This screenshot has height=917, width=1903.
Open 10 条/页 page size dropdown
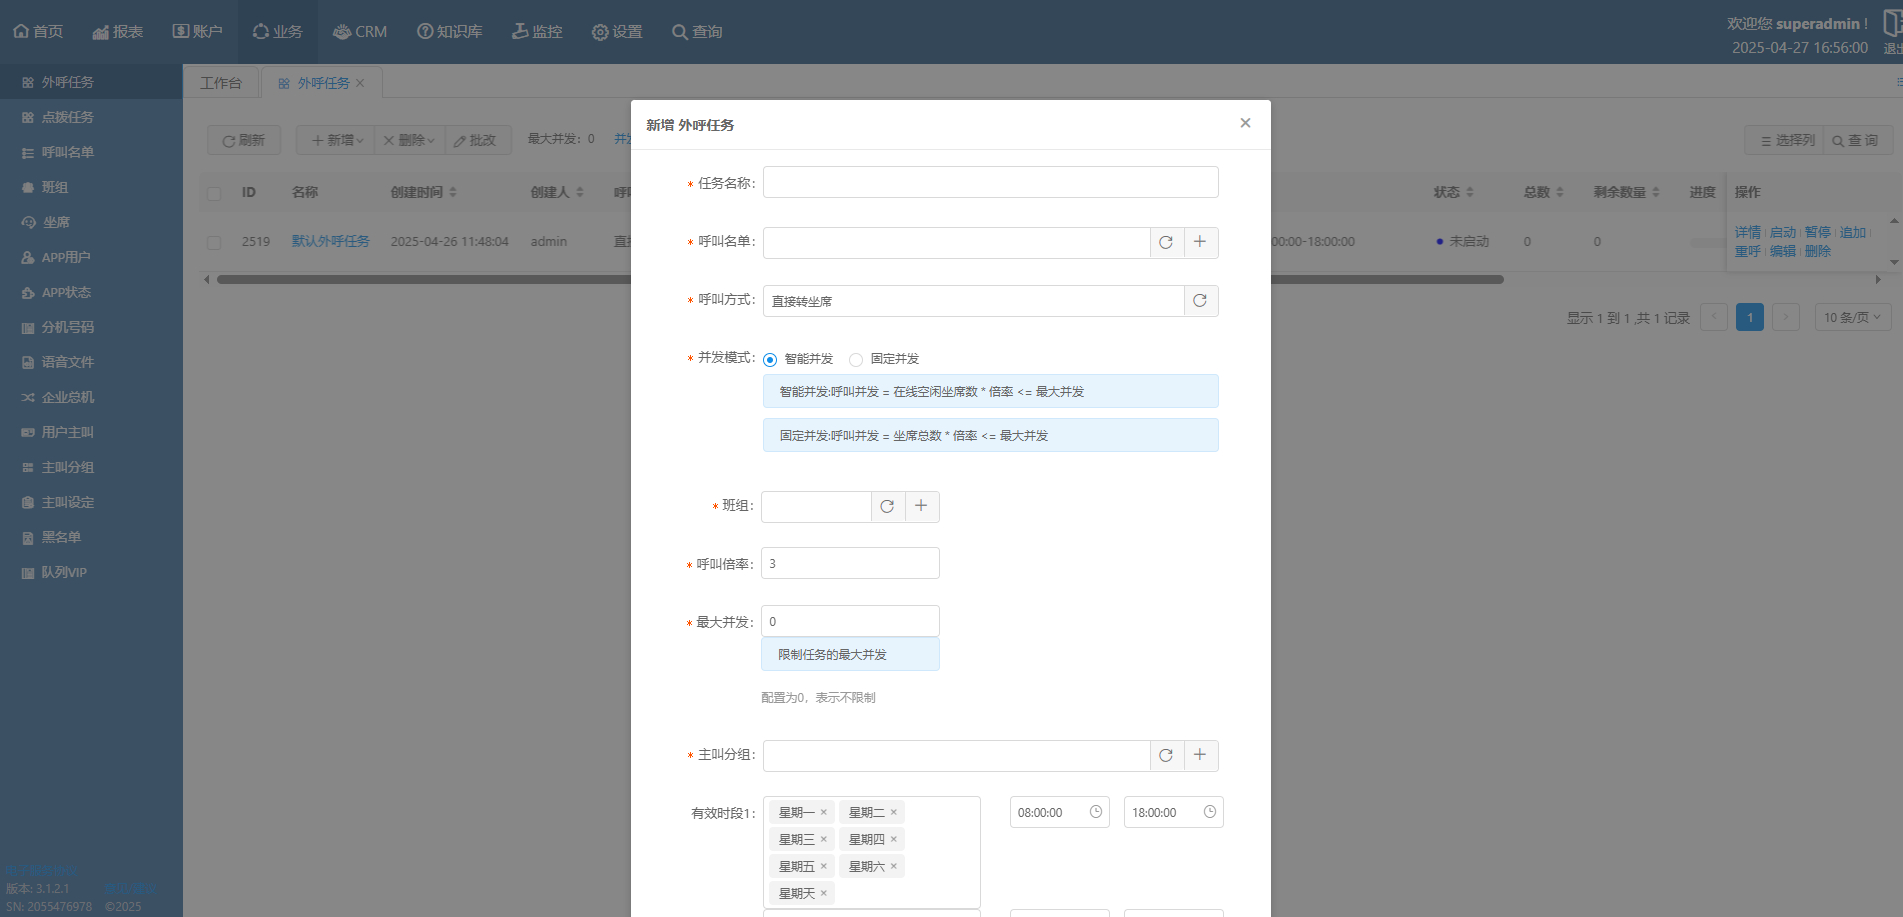coord(1851,317)
